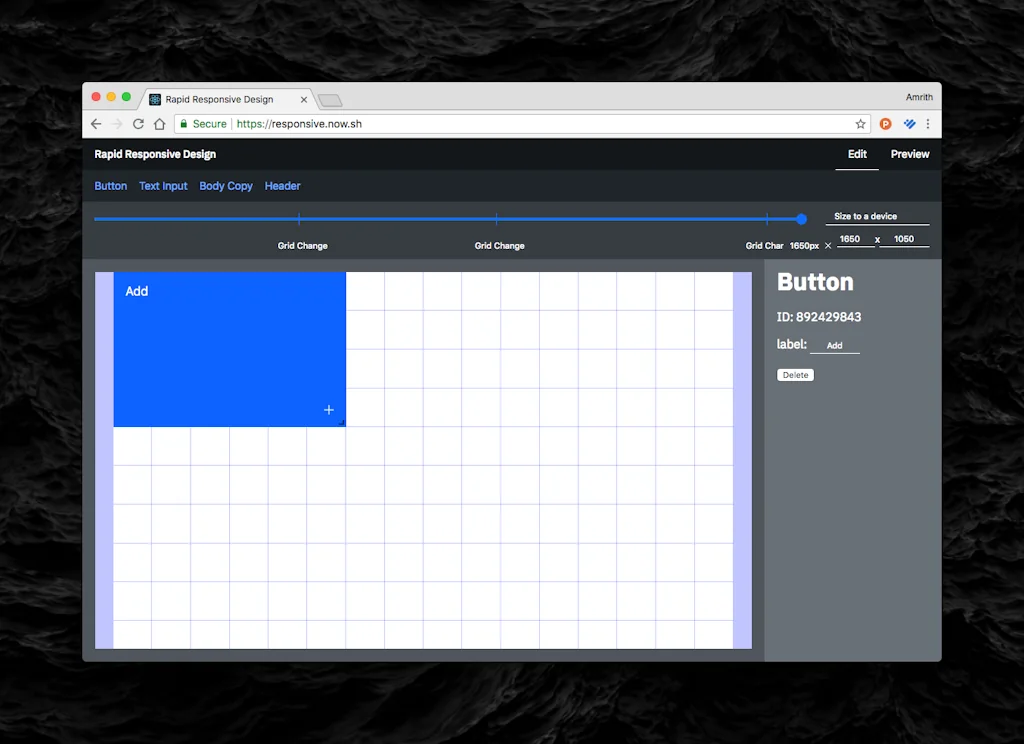
Task: Select the Edit tab
Action: click(x=856, y=154)
